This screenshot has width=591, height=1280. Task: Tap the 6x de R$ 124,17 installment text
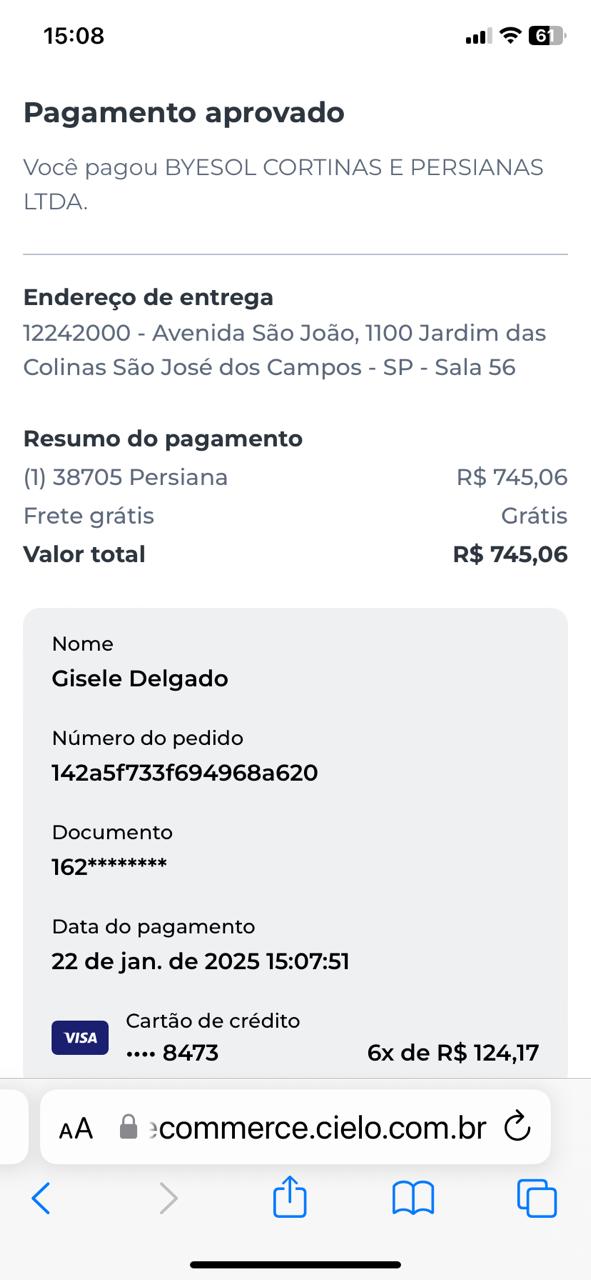[453, 1052]
